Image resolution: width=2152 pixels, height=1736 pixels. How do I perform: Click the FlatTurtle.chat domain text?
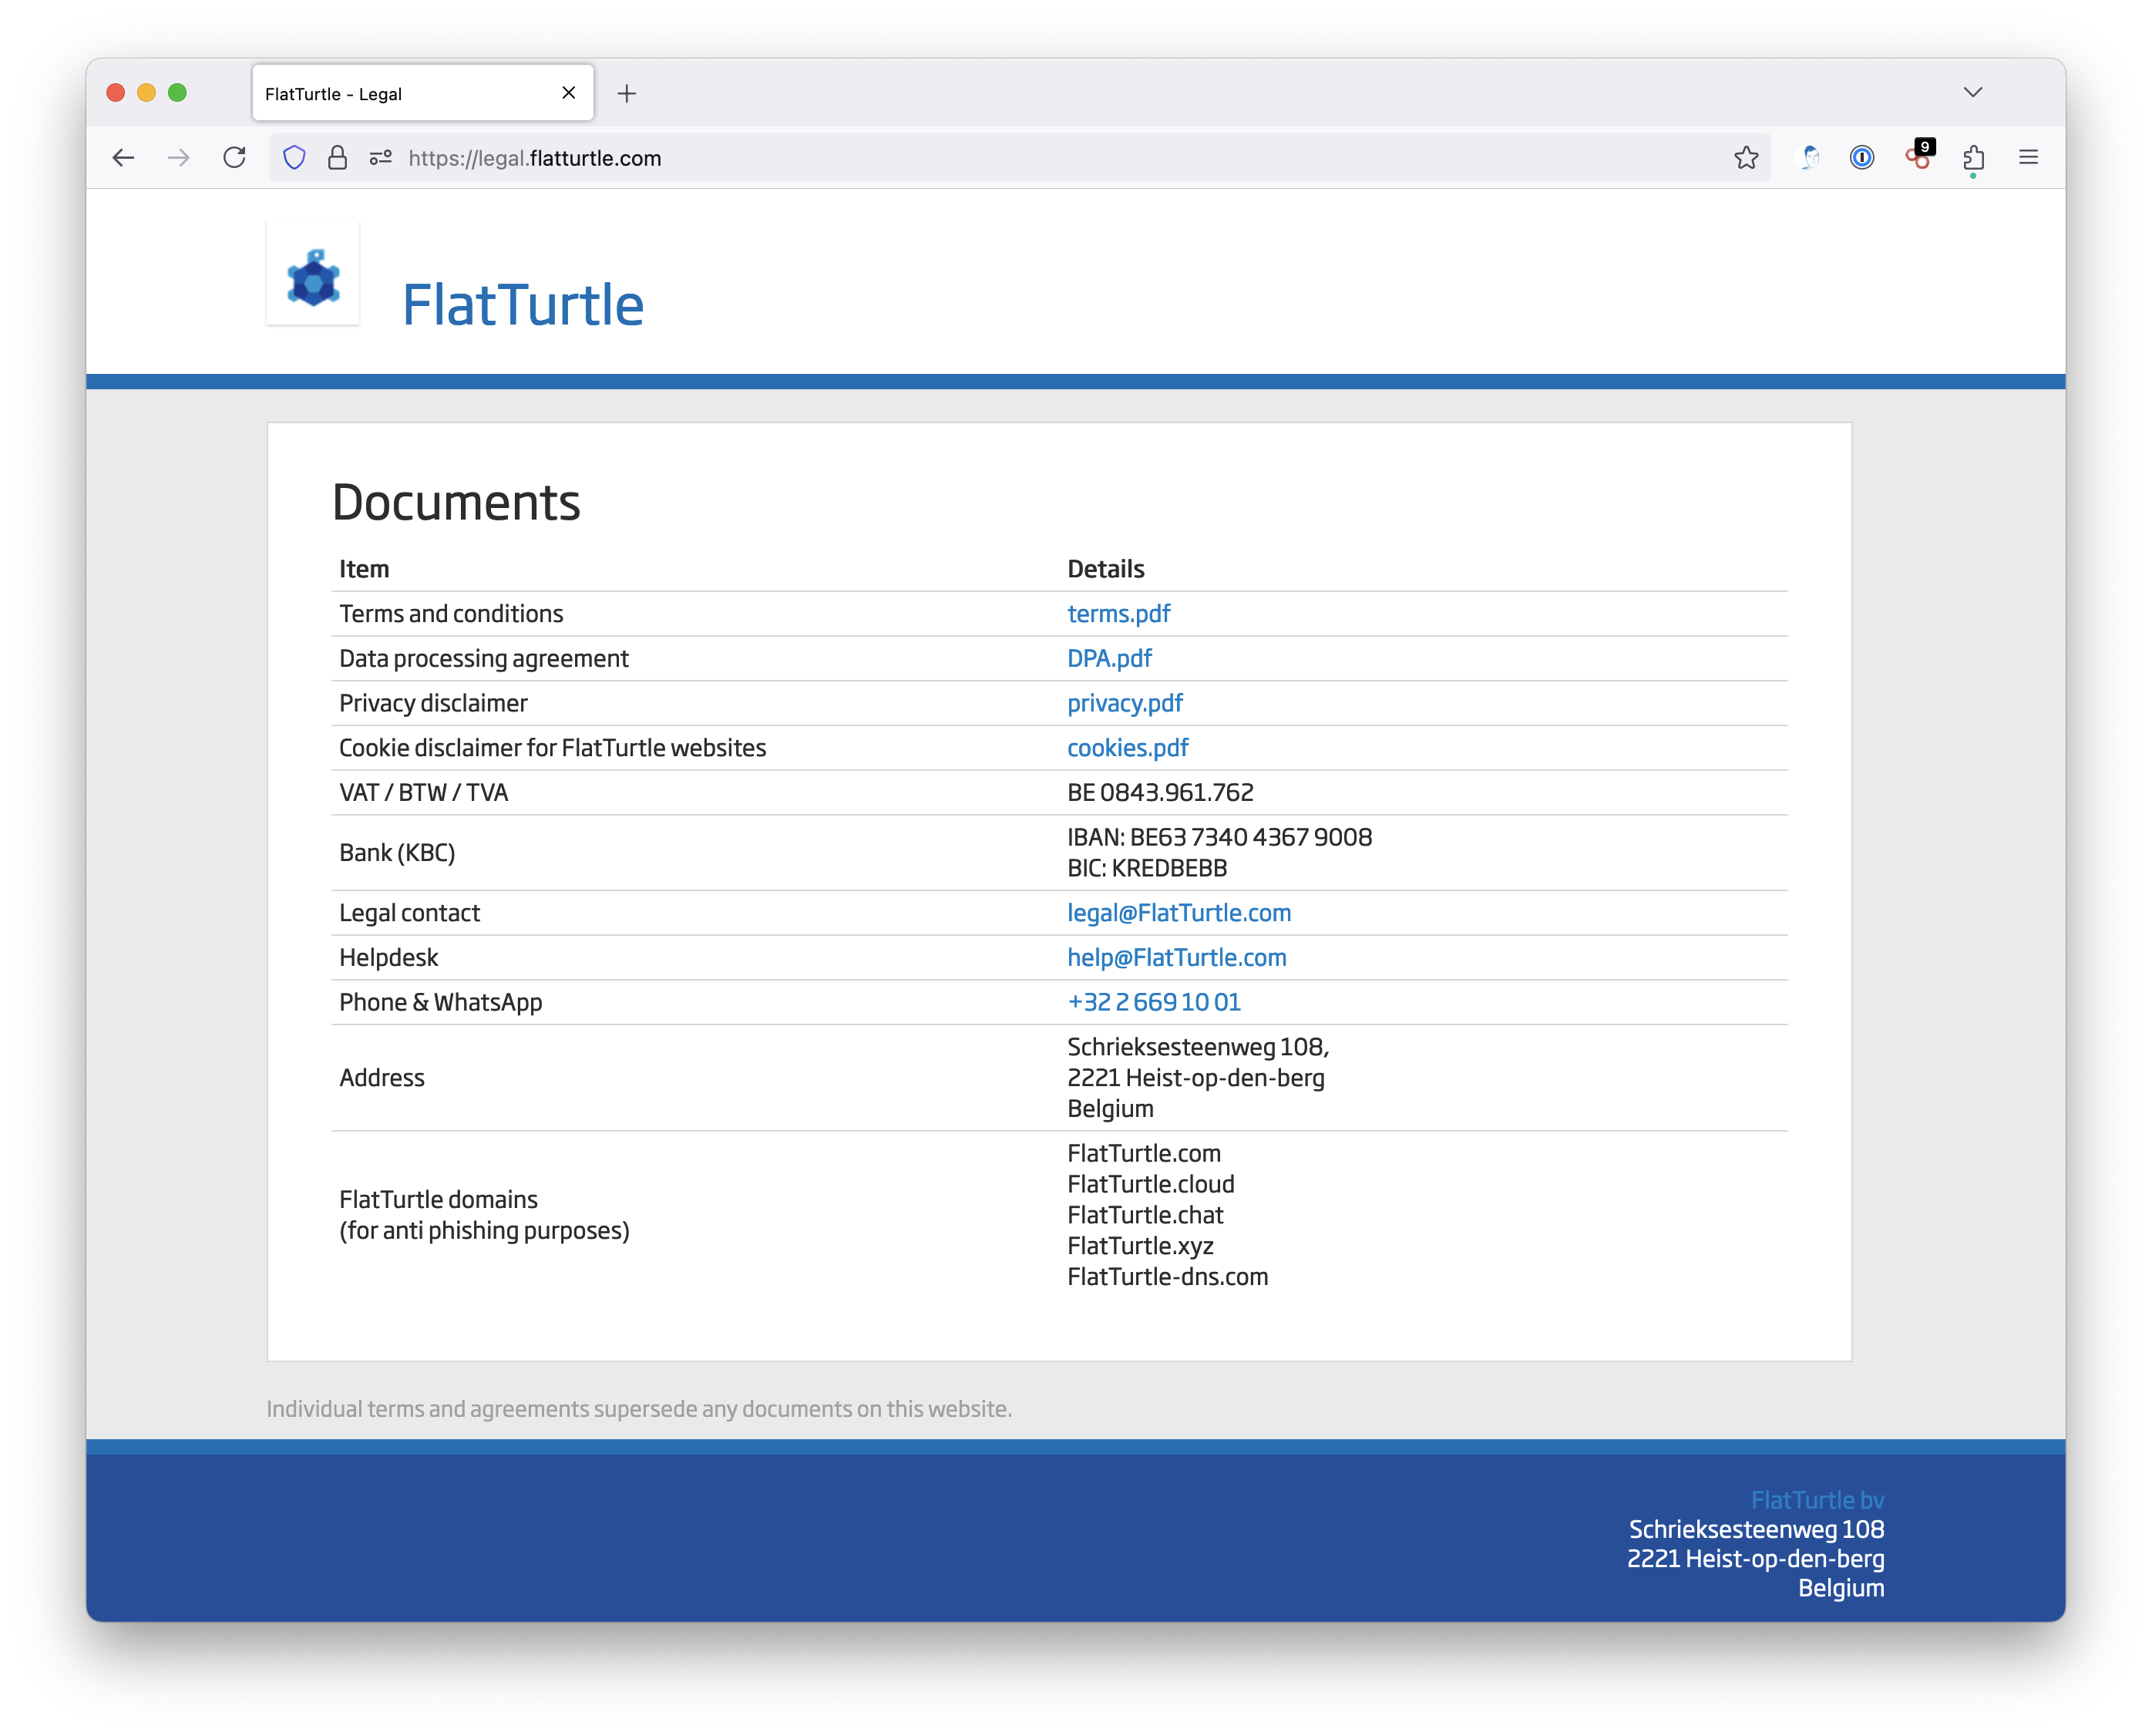[1145, 1216]
